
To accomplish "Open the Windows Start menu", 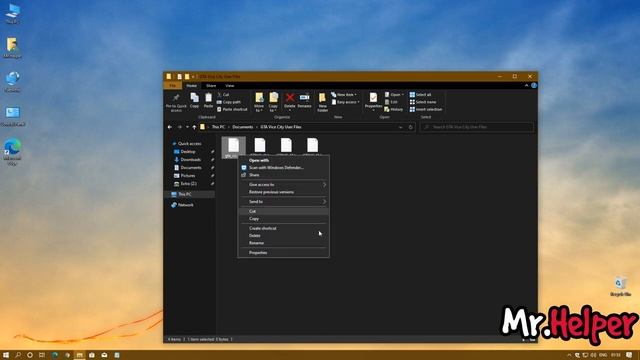I will click(6, 355).
